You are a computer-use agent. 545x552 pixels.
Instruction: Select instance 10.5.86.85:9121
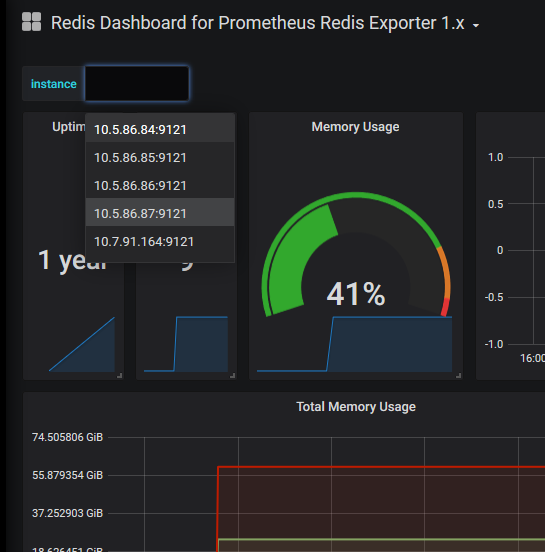click(x=160, y=157)
